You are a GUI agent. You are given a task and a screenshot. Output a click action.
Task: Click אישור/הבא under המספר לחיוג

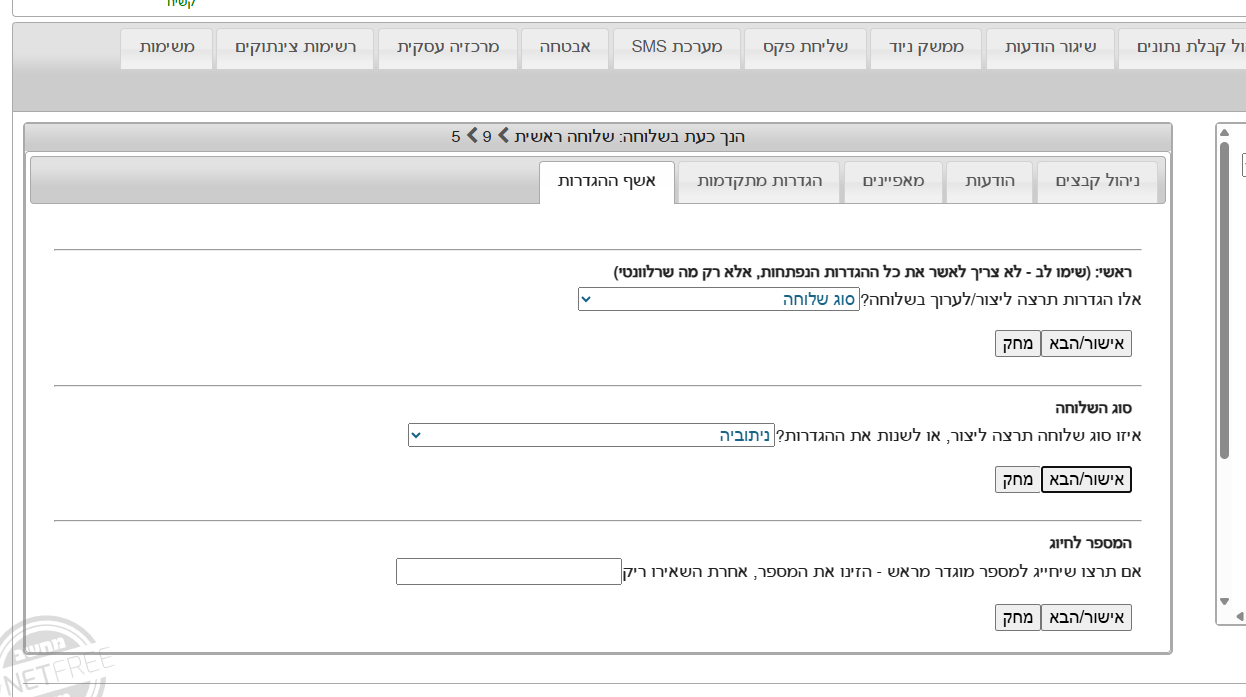tap(1086, 617)
